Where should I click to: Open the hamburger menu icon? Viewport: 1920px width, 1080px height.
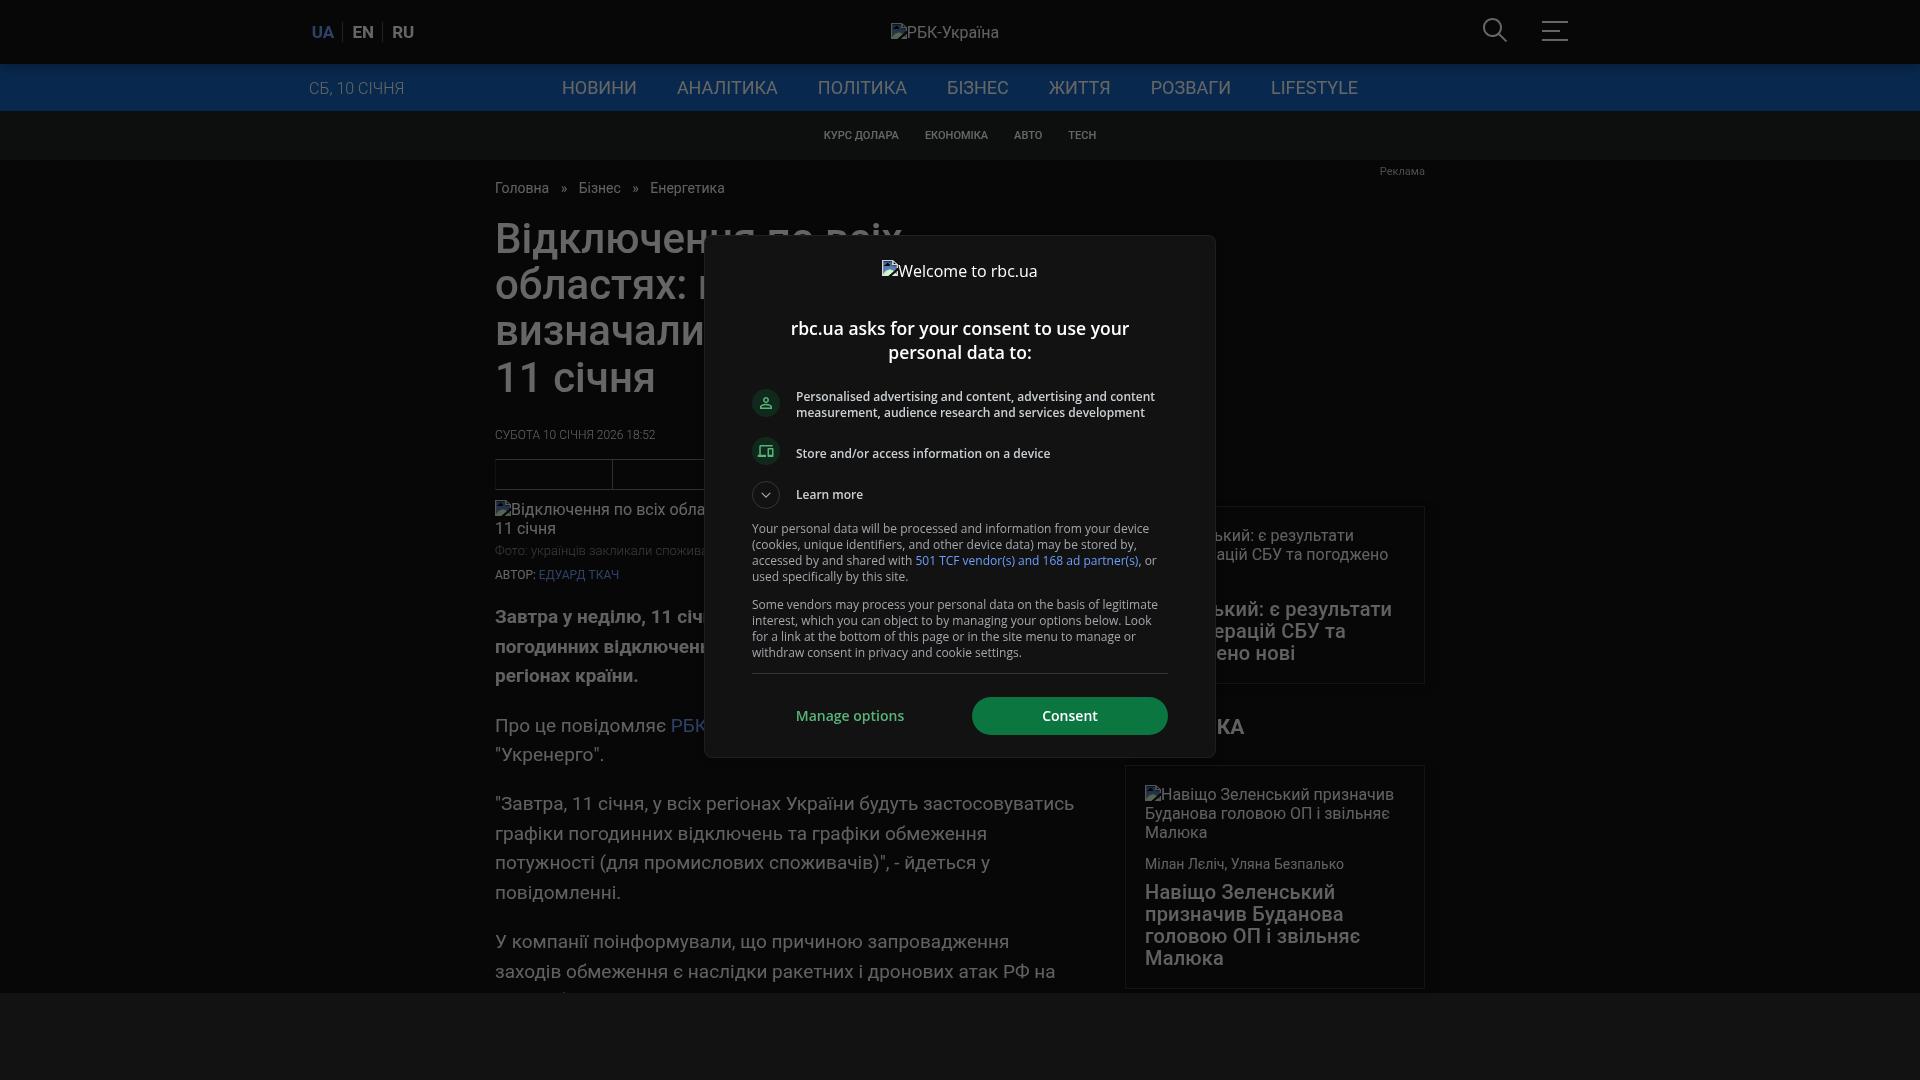(1554, 31)
